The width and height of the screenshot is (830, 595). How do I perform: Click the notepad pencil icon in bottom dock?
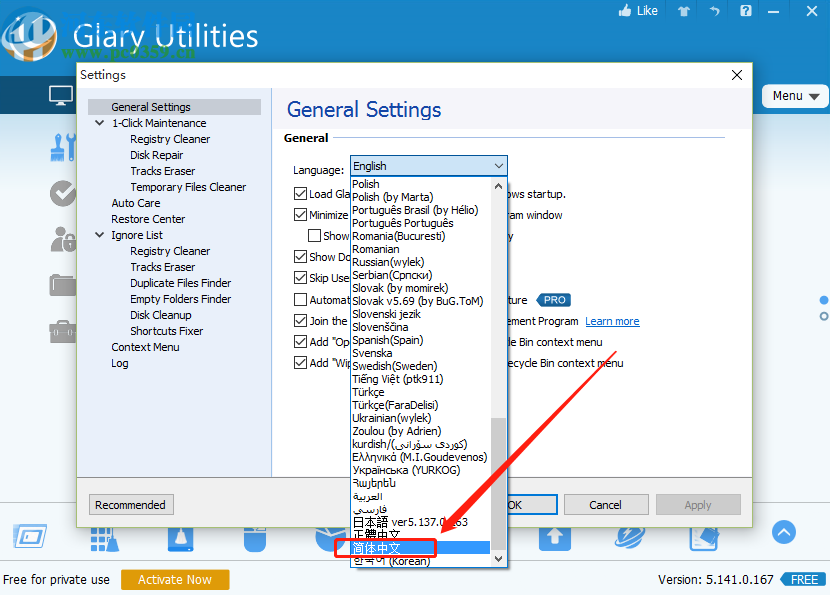(704, 539)
